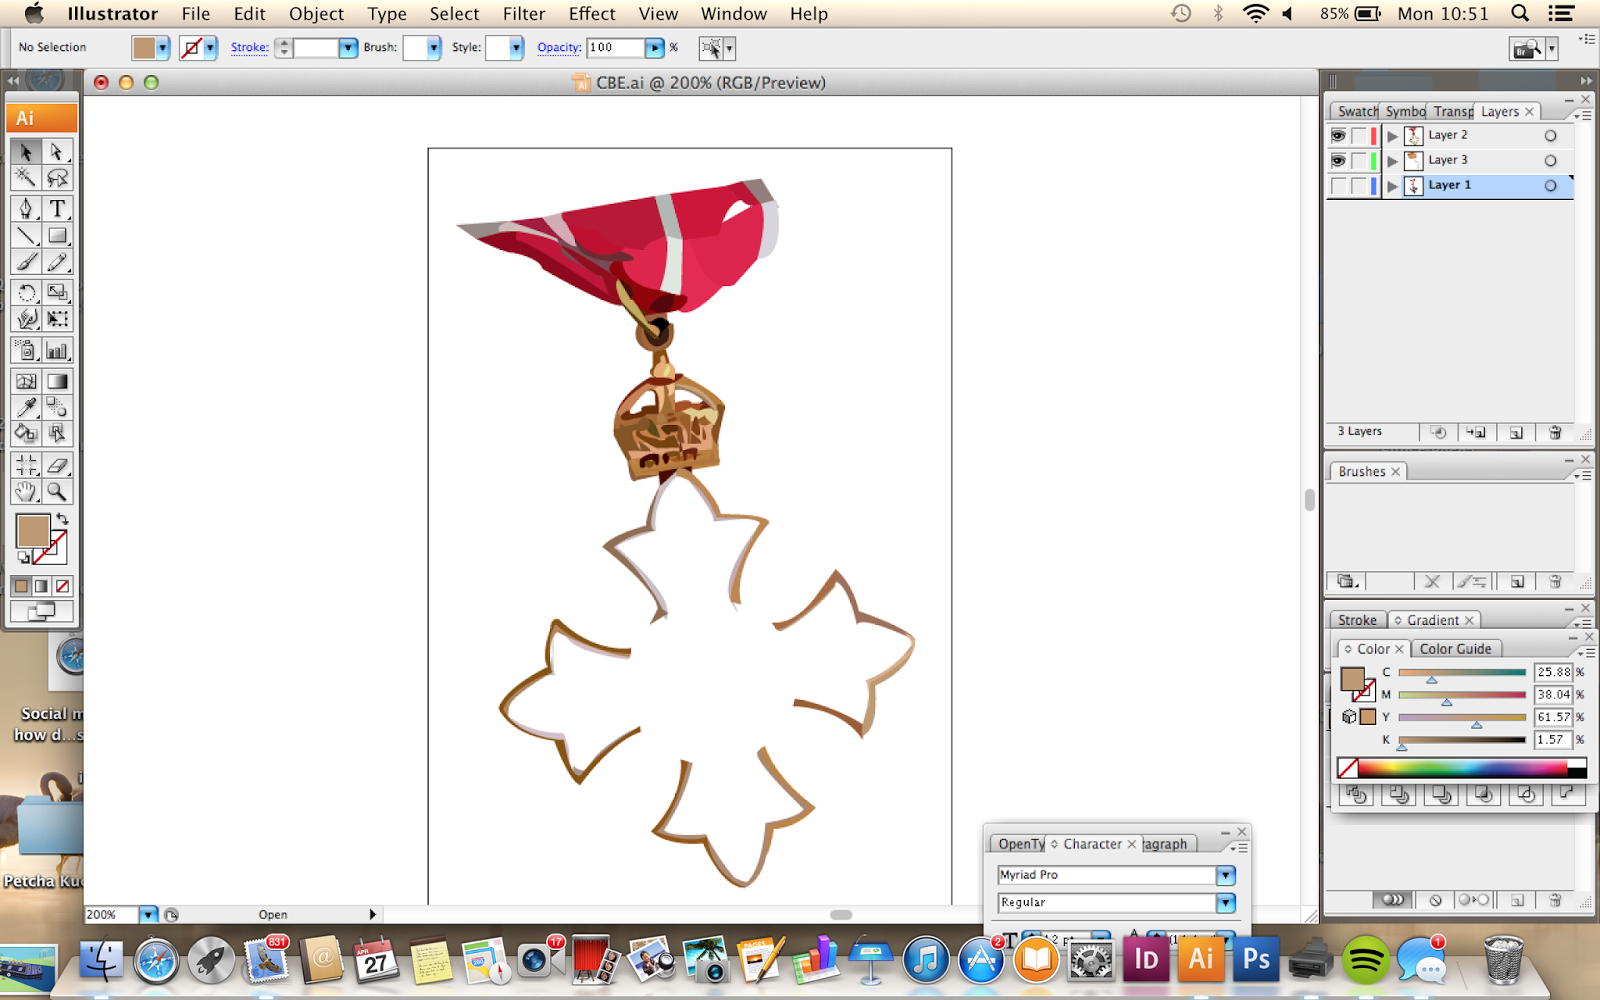
Task: Select the Scale tool
Action: tap(57, 292)
